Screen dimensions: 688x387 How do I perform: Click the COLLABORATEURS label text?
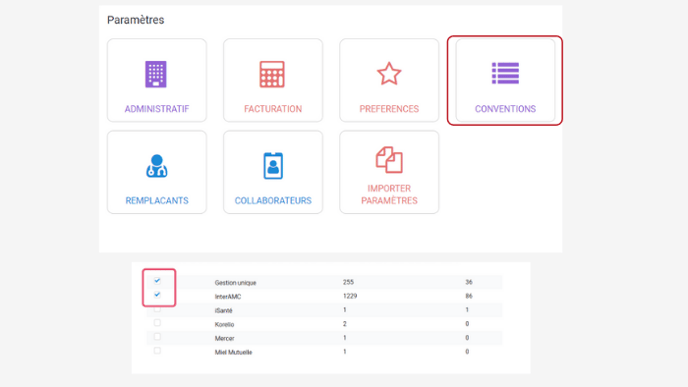(x=273, y=201)
